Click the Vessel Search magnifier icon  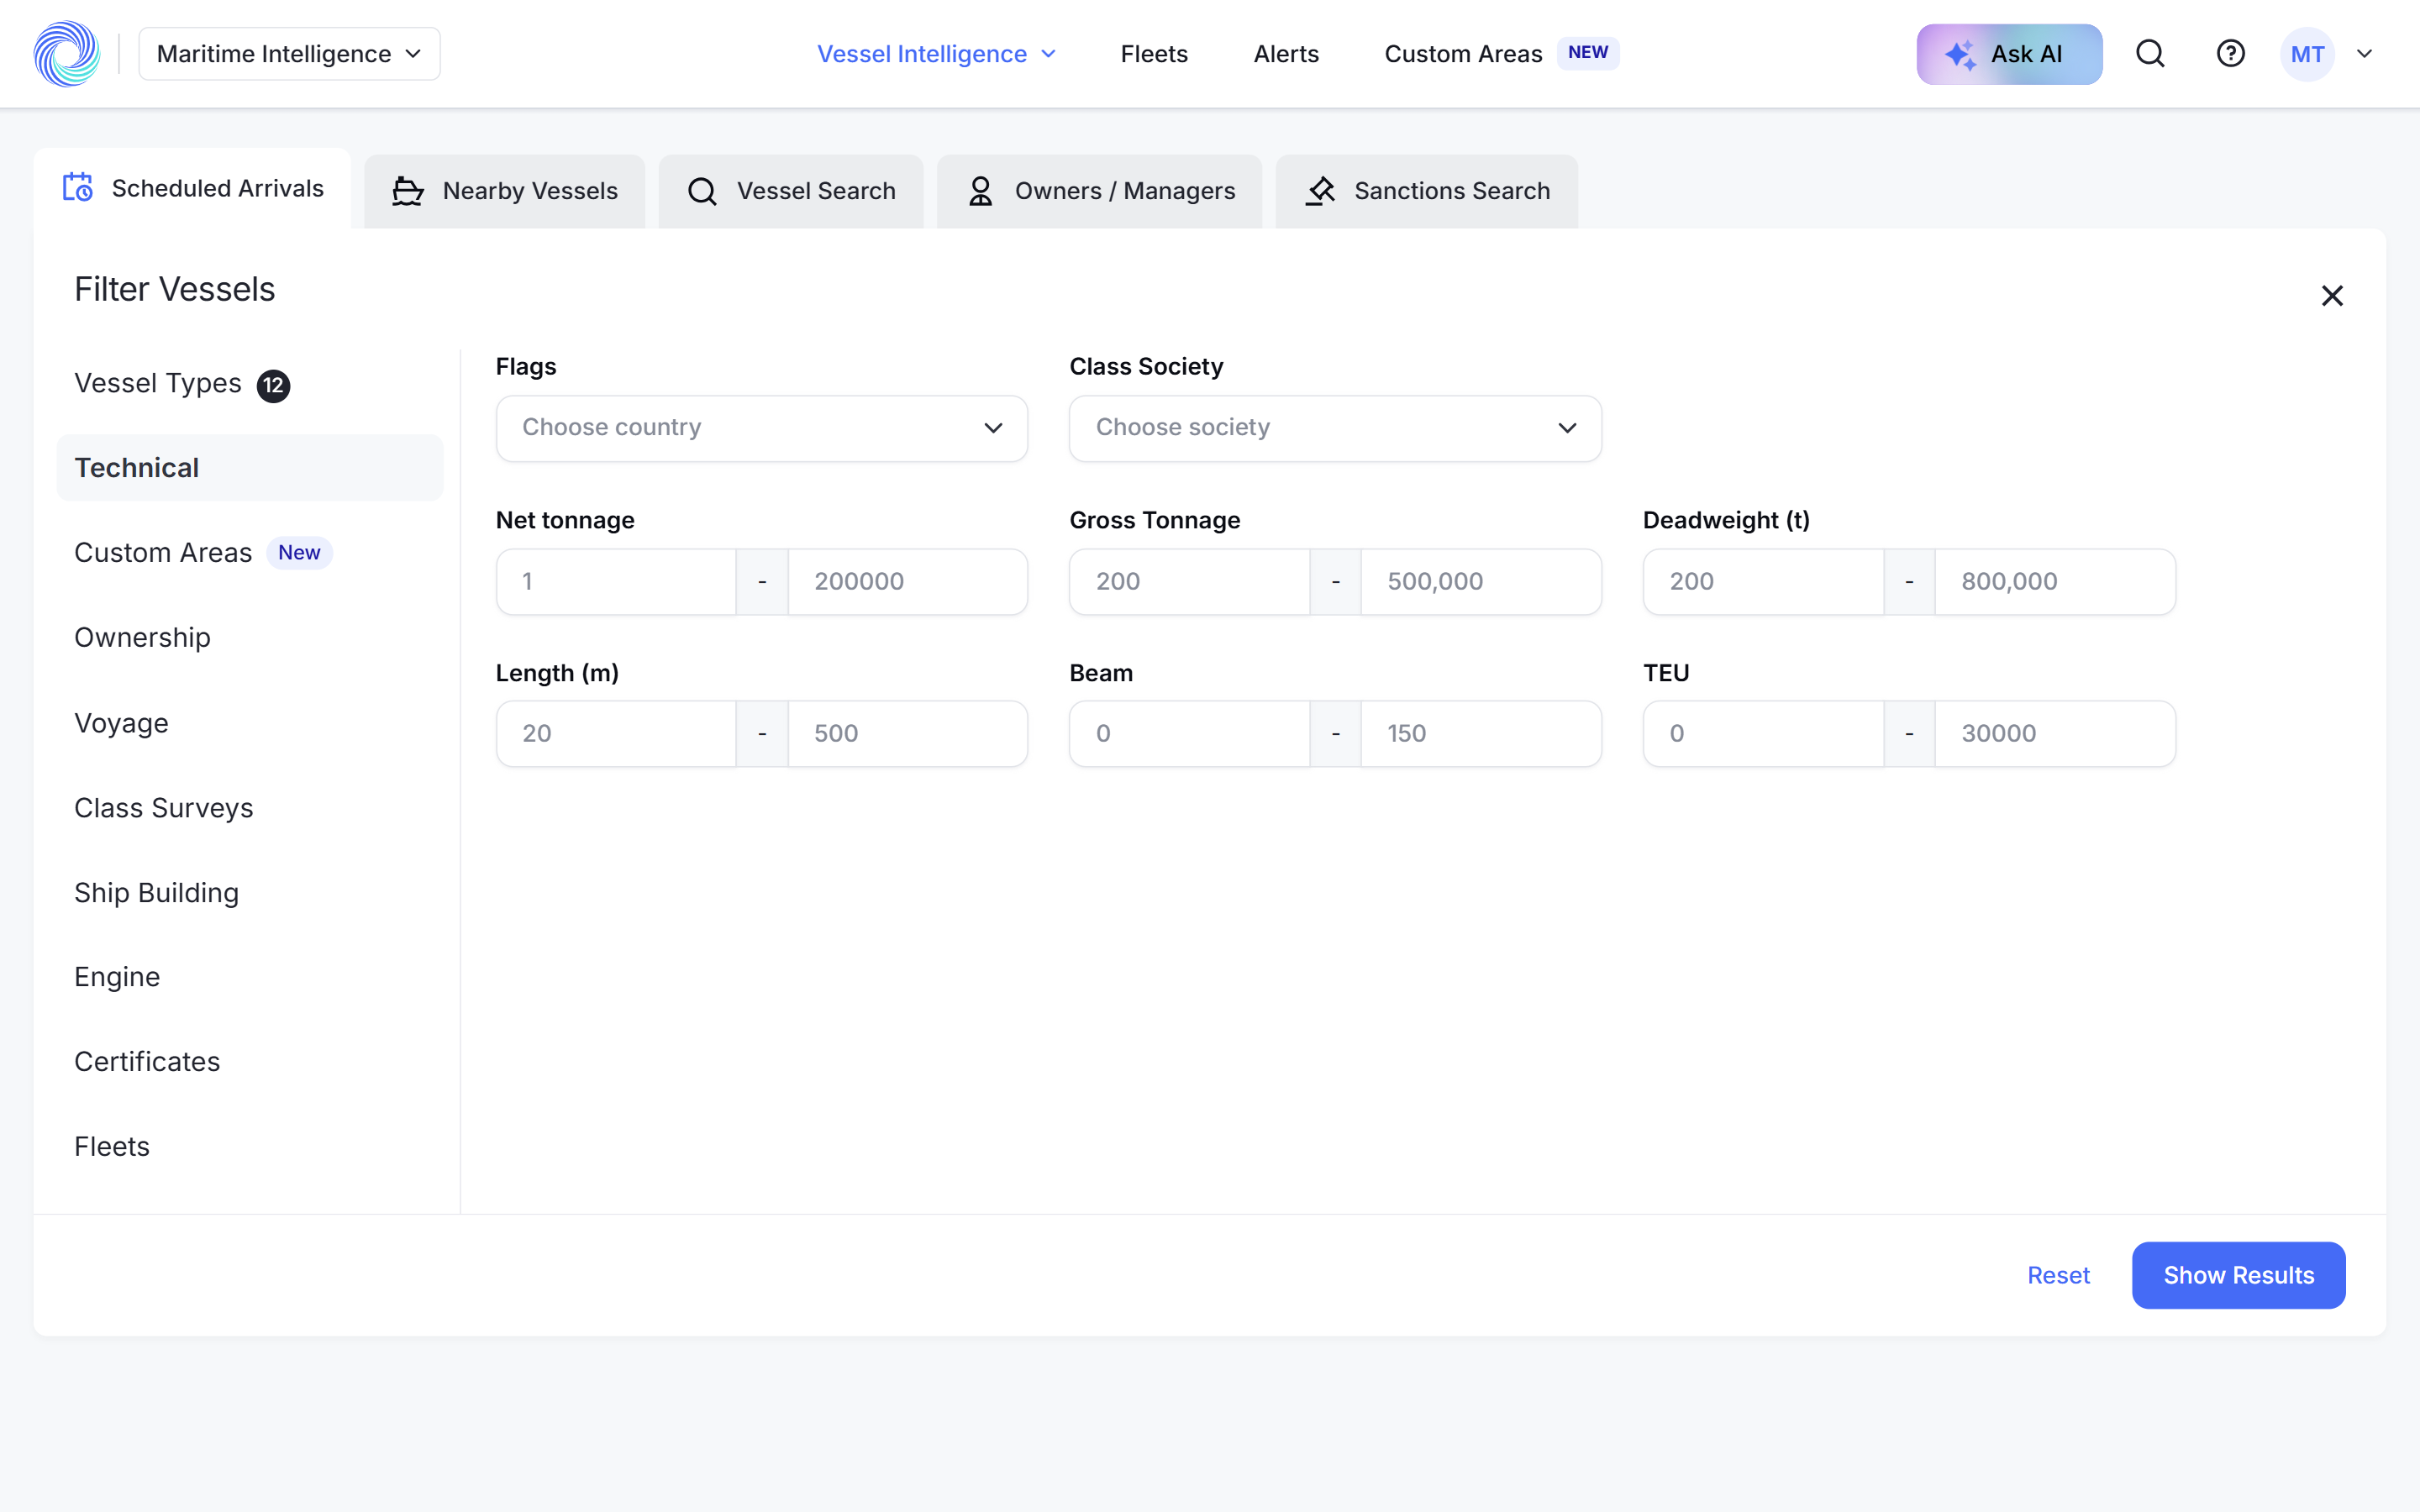(x=702, y=191)
